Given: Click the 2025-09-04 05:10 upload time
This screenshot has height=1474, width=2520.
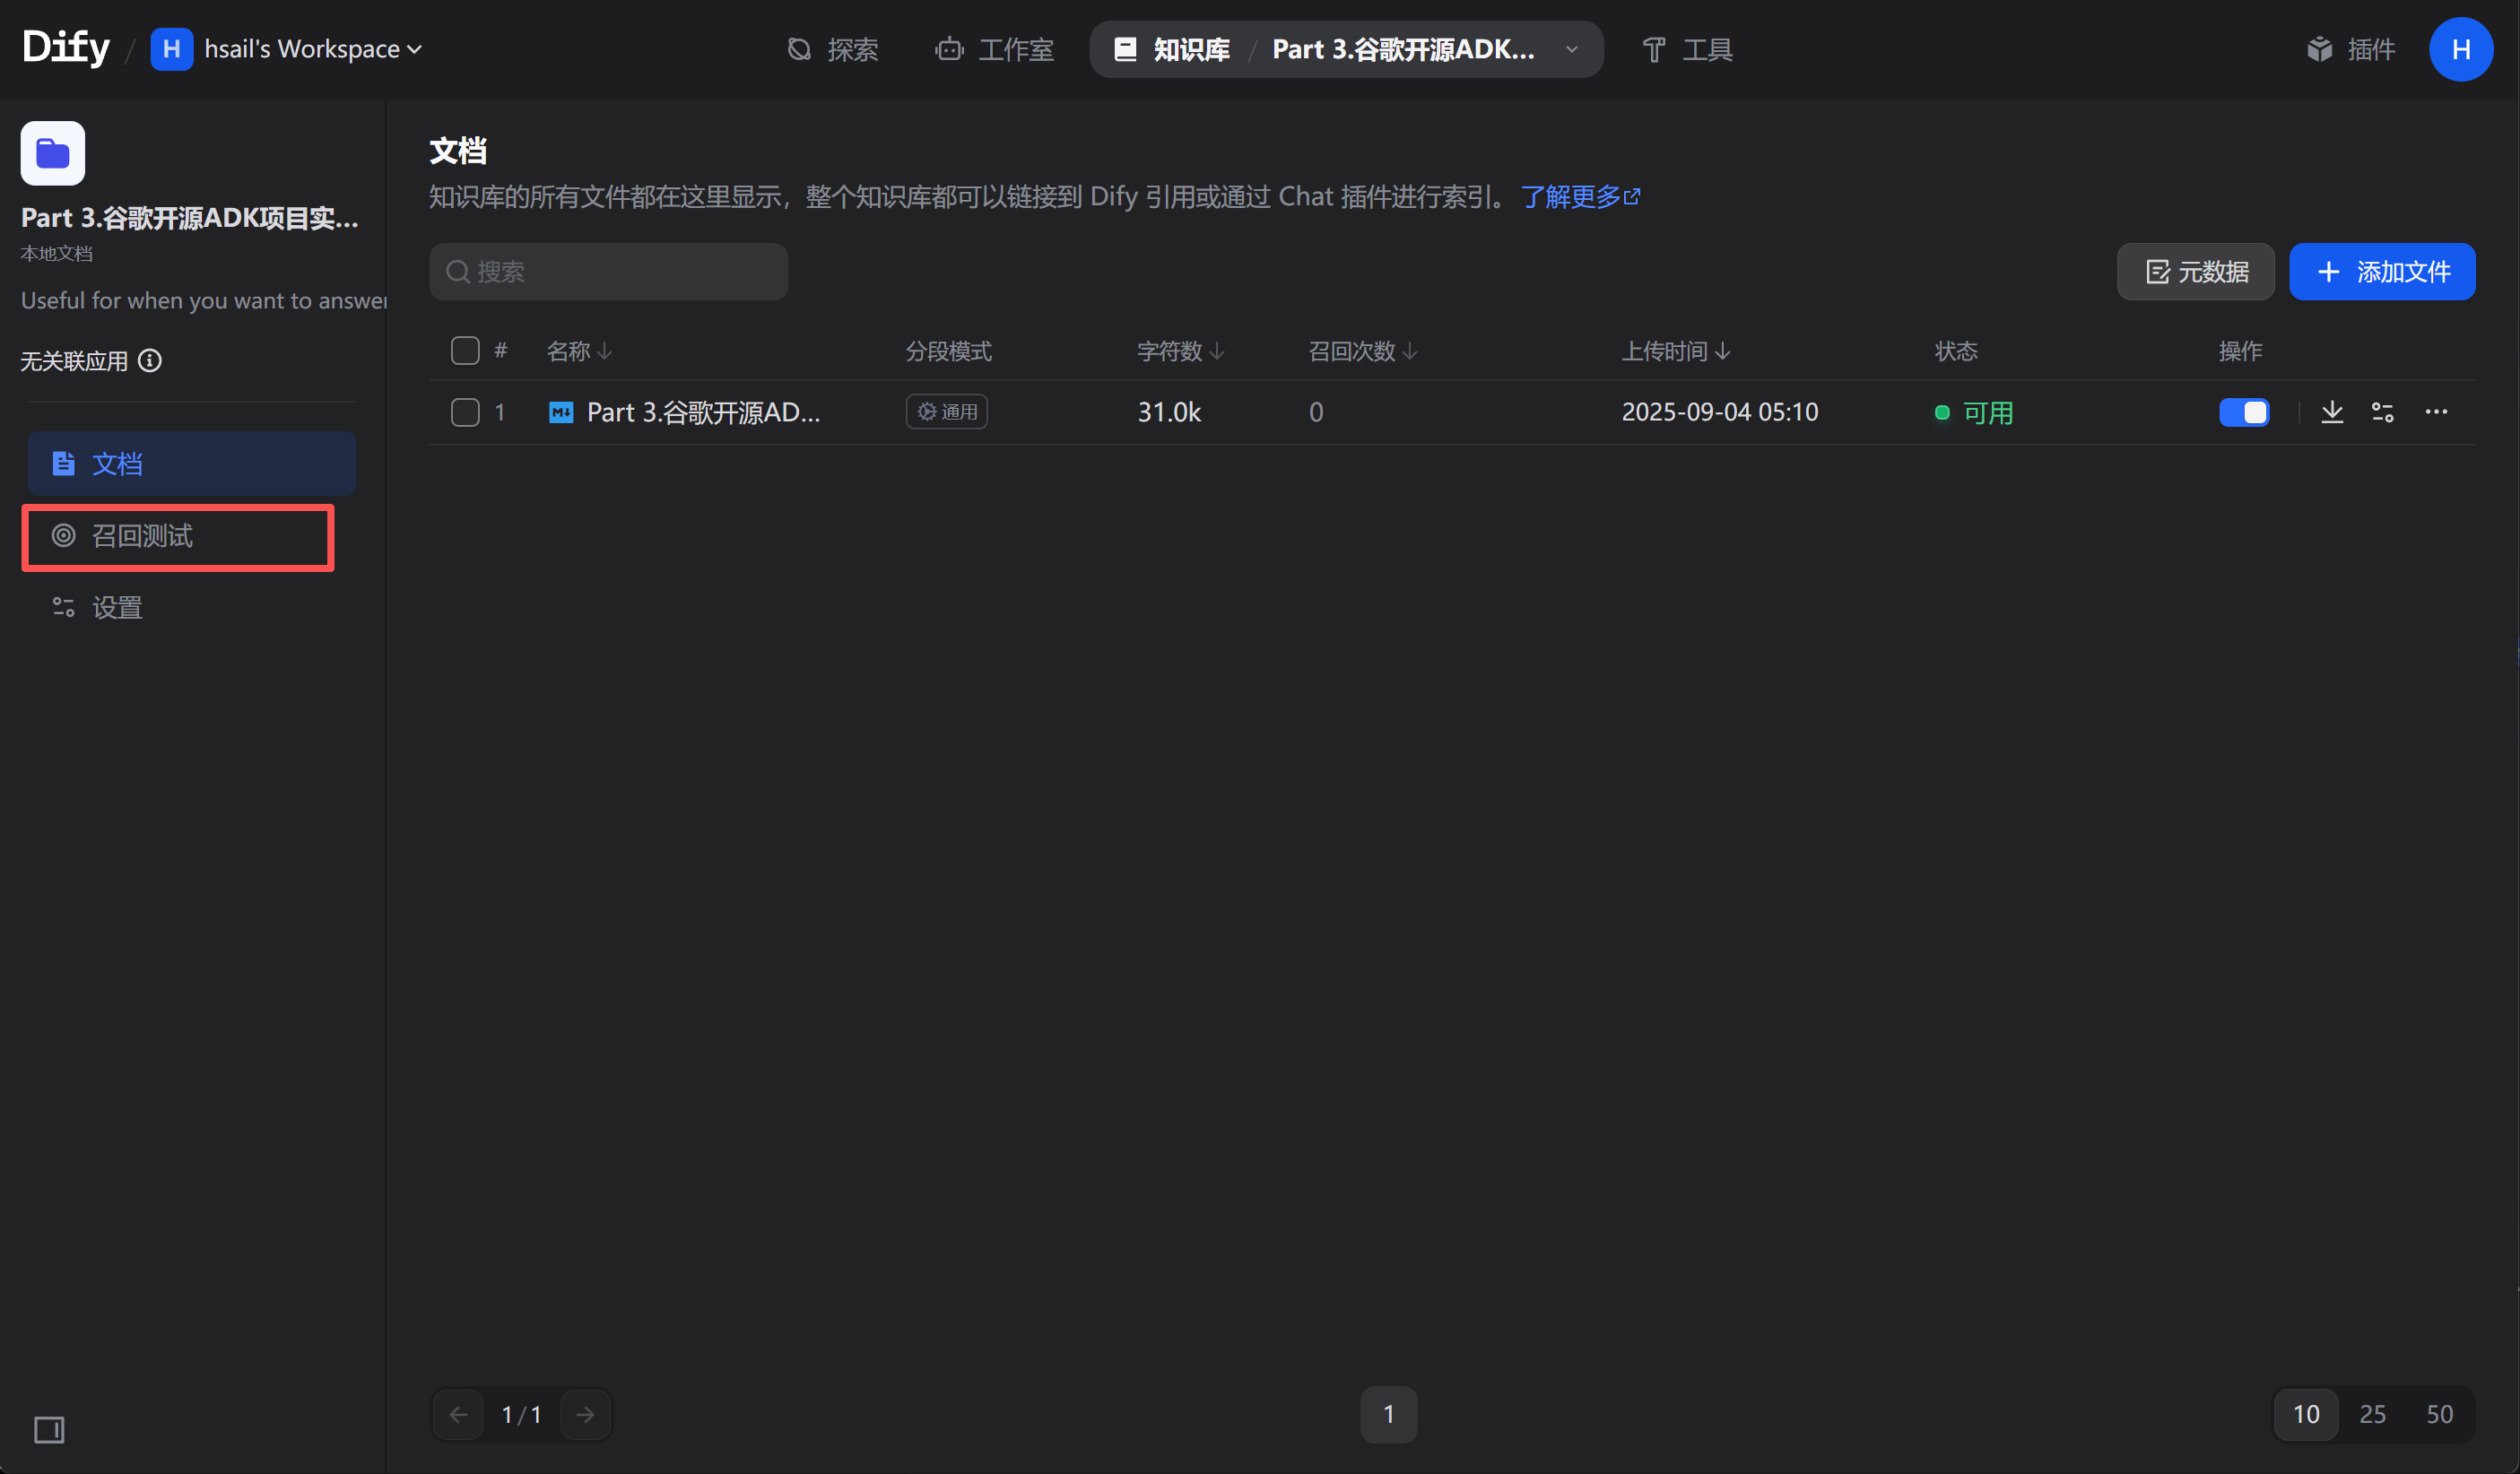Looking at the screenshot, I should [1719, 412].
